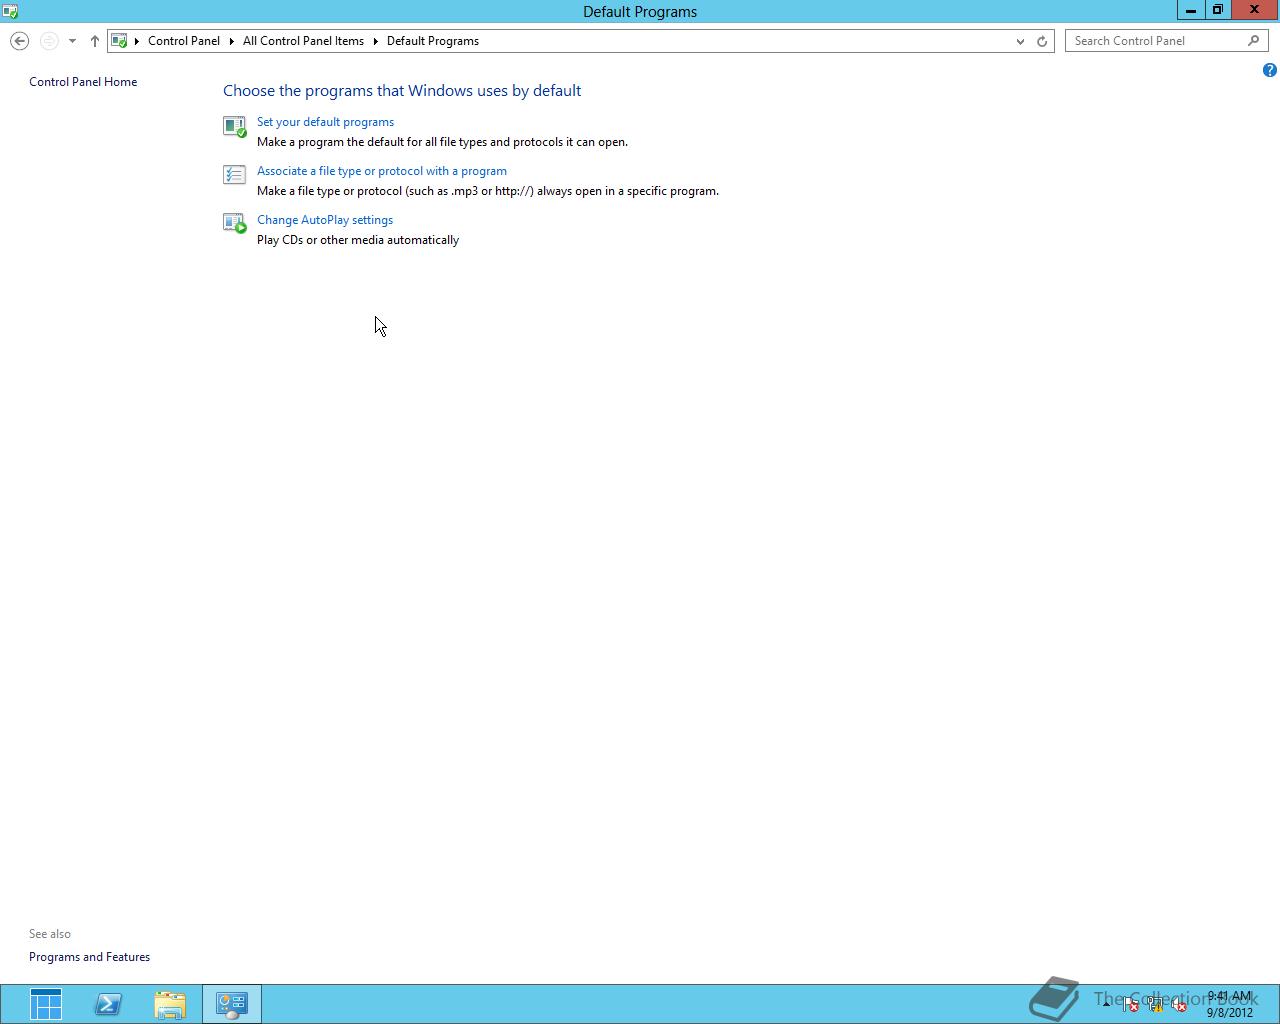Click the 'See also' label
1280x1024 pixels.
tap(50, 934)
